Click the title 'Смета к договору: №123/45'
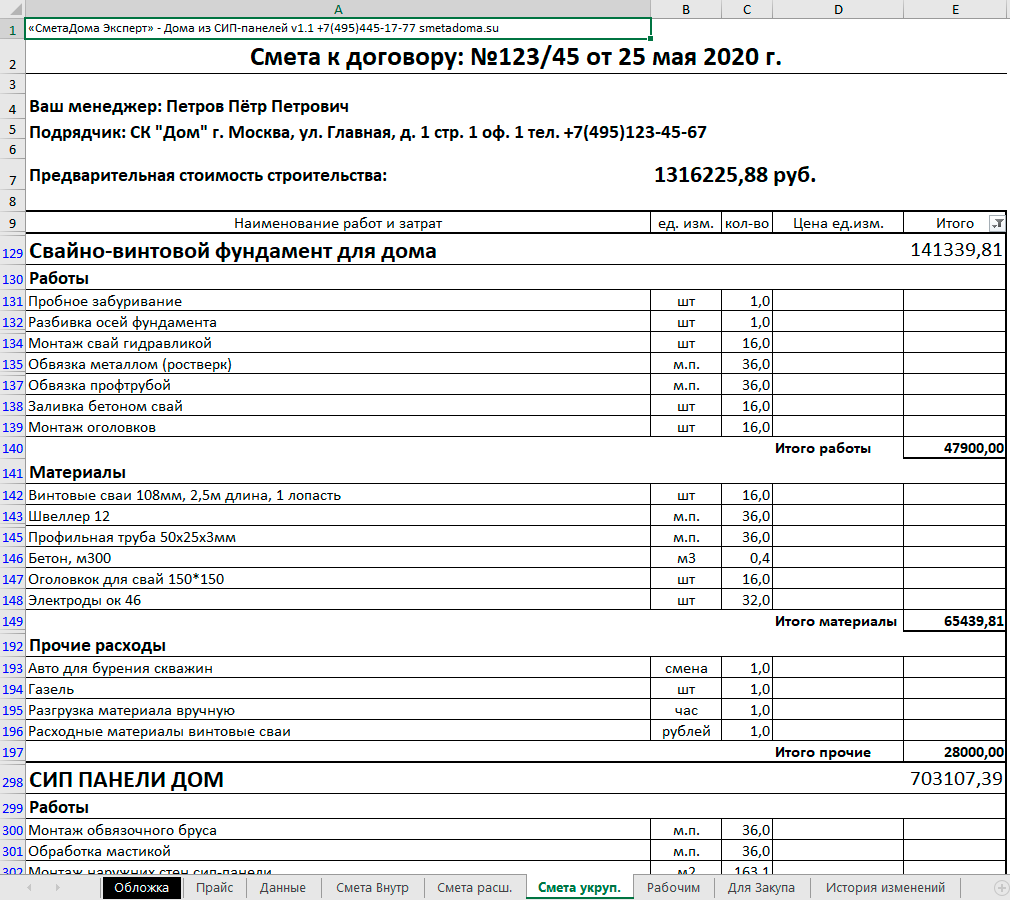 [x=516, y=57]
